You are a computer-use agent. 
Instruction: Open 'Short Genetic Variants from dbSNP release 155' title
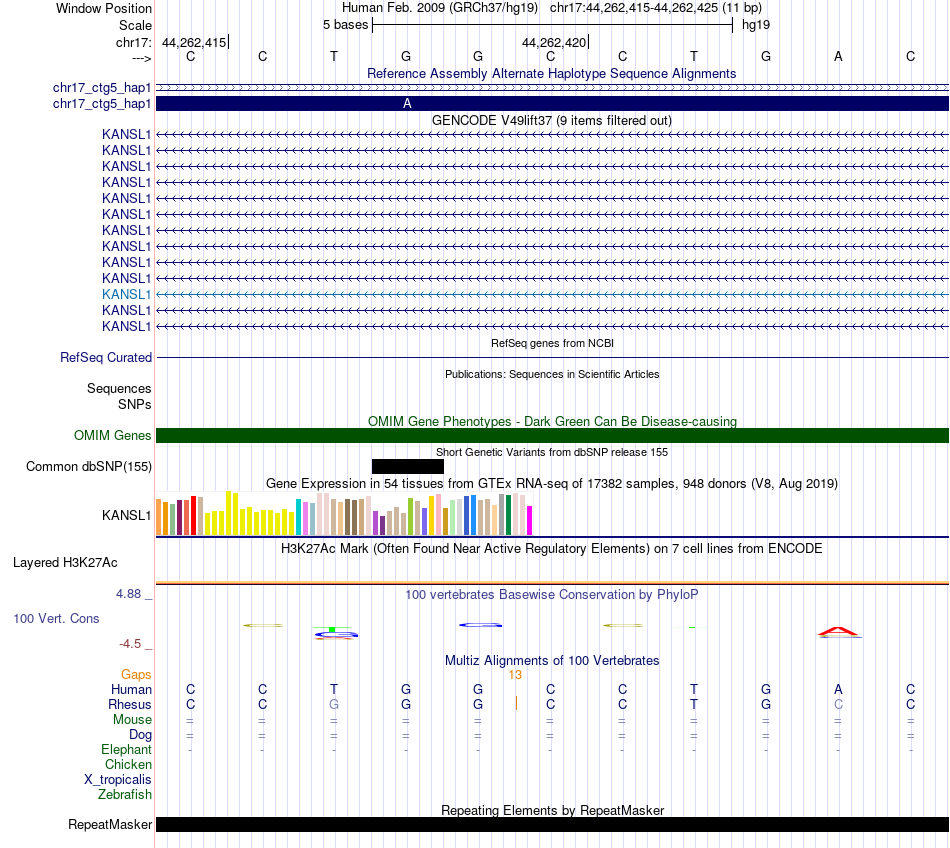(552, 452)
